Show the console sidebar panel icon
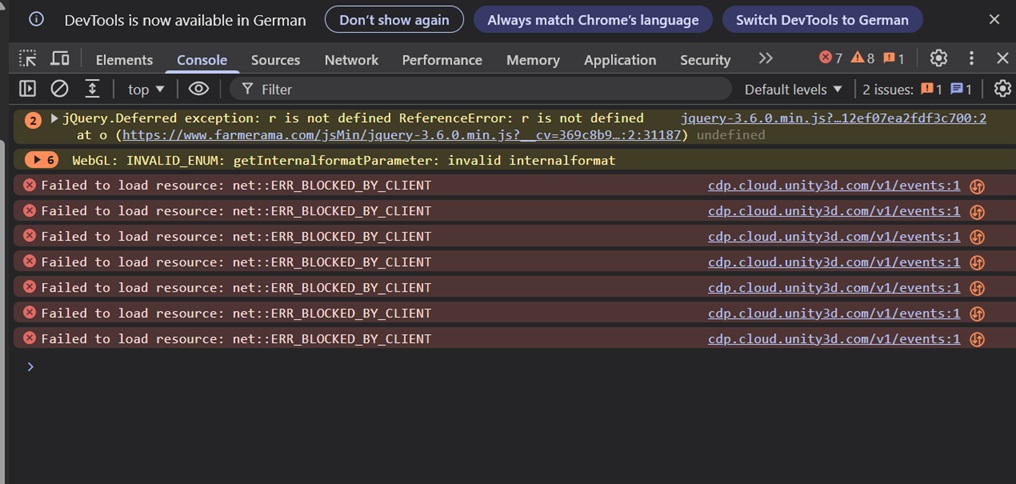Image resolution: width=1016 pixels, height=484 pixels. pyautogui.click(x=27, y=89)
